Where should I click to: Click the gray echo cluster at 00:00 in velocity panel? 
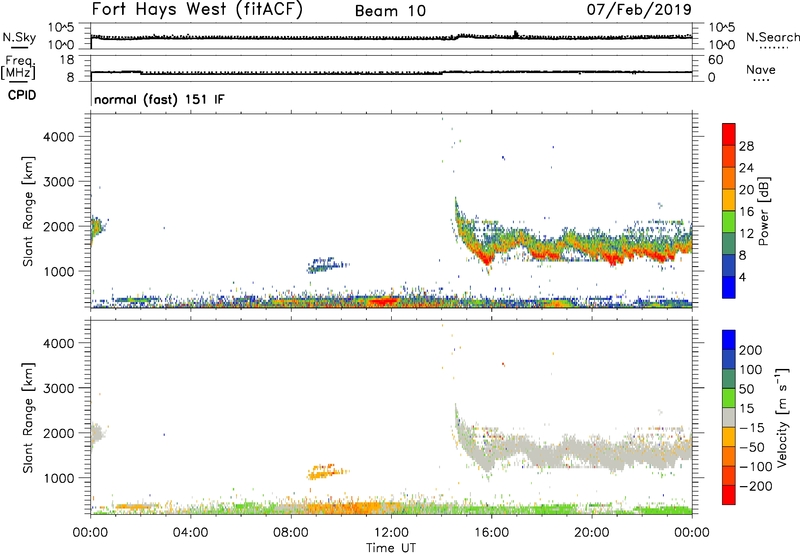97,434
